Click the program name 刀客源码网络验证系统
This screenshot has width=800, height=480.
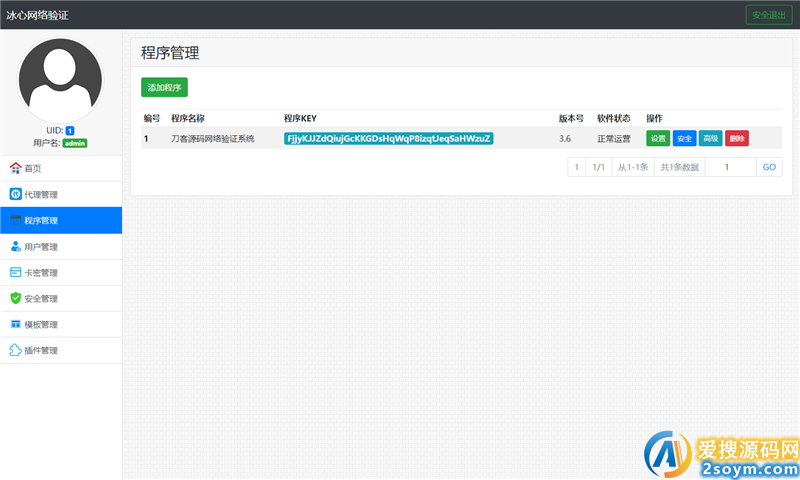(x=213, y=139)
